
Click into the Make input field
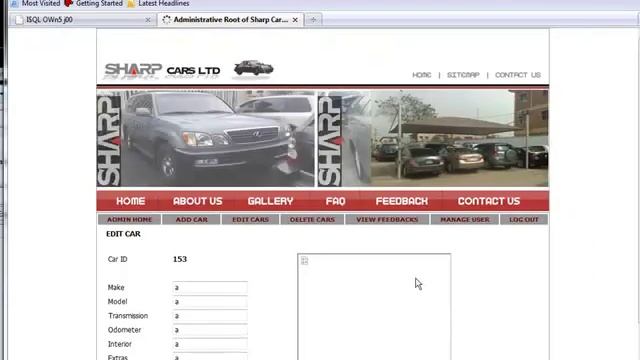[210, 288]
